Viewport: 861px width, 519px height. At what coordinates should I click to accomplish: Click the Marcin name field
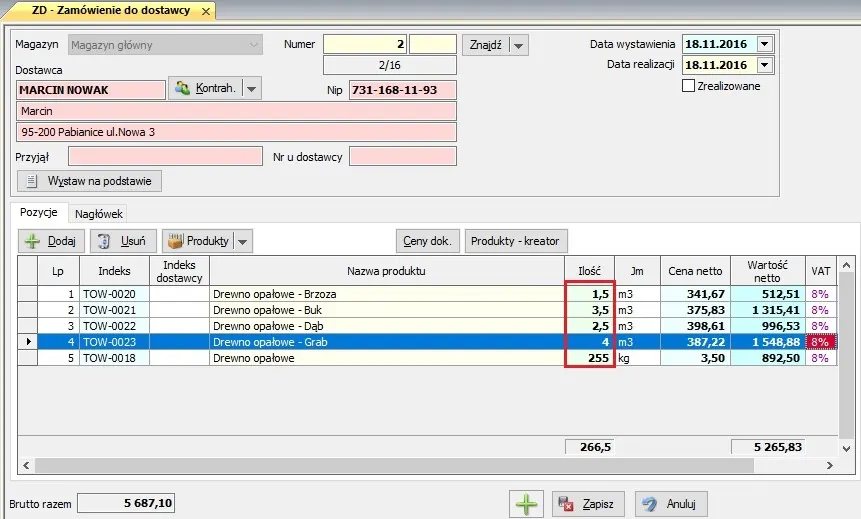pos(236,111)
